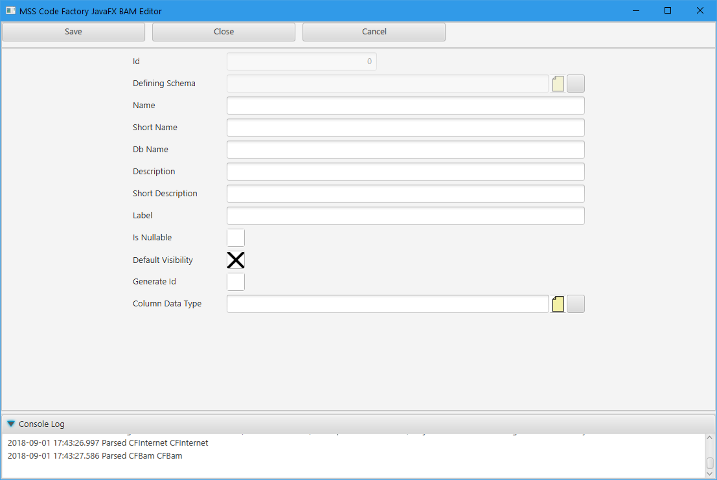Image resolution: width=717 pixels, height=480 pixels.
Task: Uncheck the Default Visibility checkbox
Action: [236, 260]
